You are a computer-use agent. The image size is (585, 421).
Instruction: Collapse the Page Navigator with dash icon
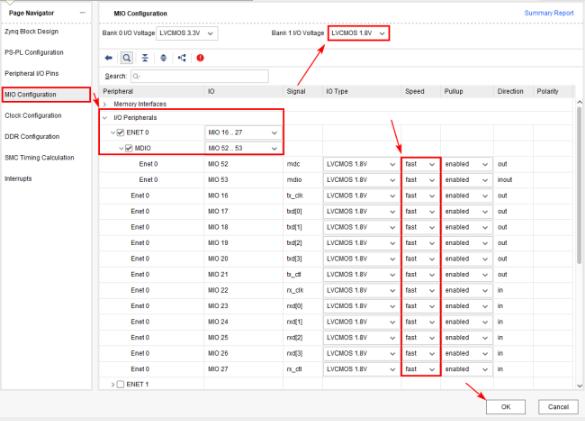point(82,13)
